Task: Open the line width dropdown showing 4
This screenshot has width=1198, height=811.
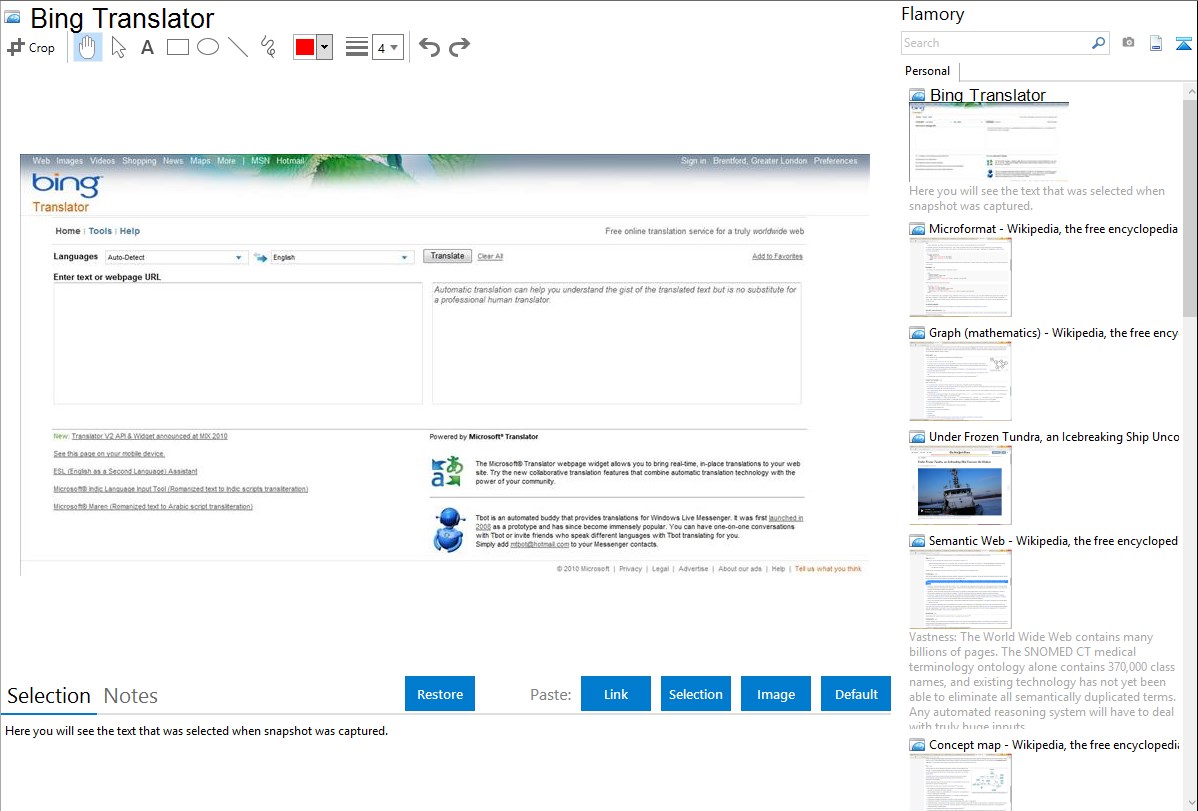Action: [x=387, y=47]
